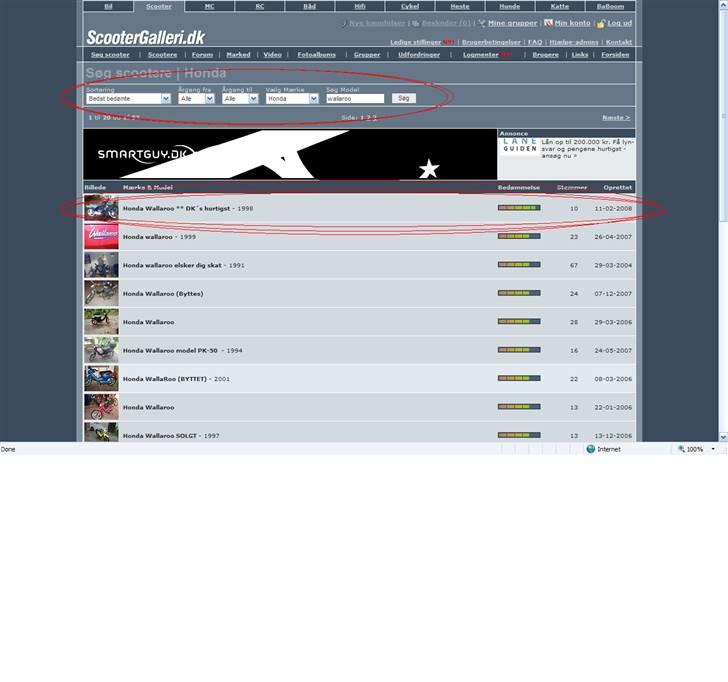Screen dimensions: 728x682
Task: Open the Vælg Mærke dropdown set to Honda
Action: 292,99
